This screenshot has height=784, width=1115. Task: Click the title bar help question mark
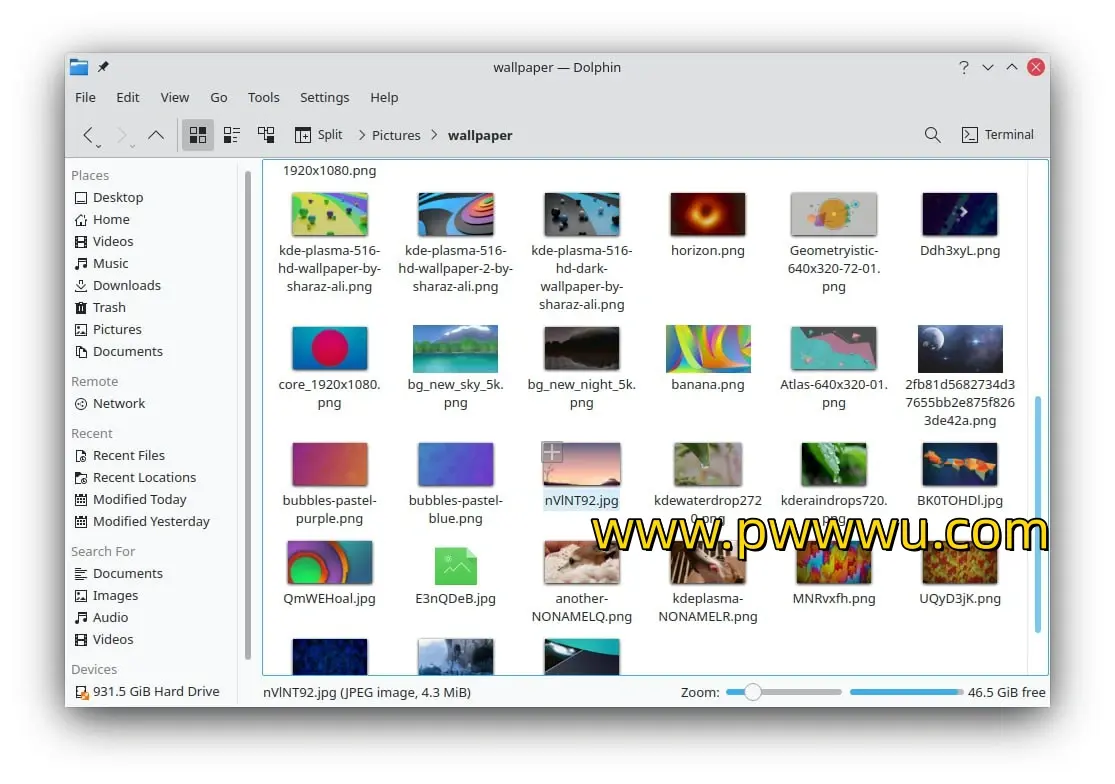[x=963, y=67]
